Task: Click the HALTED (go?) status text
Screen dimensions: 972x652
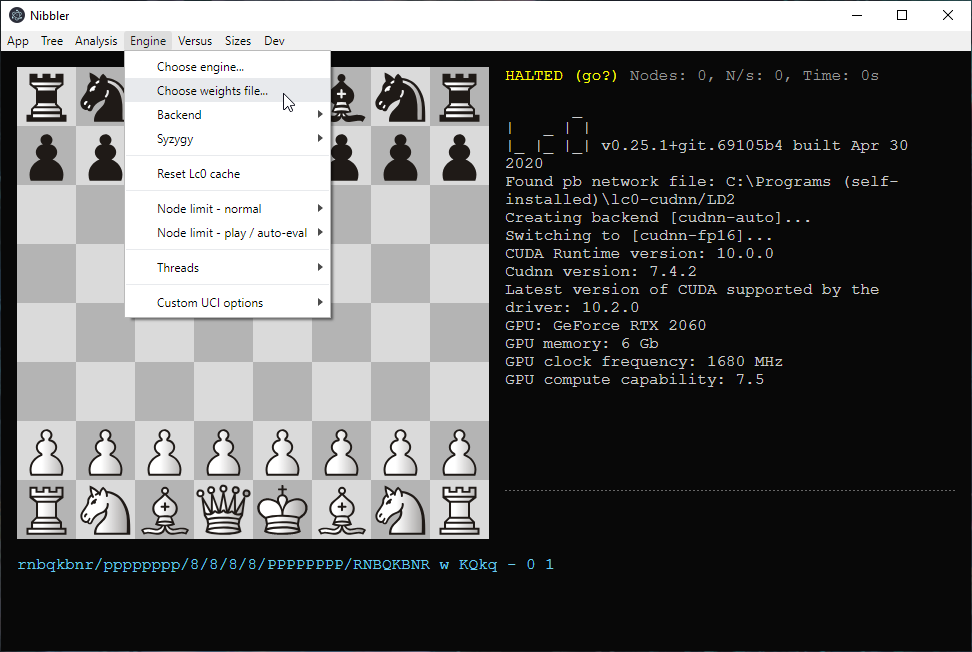Action: [x=561, y=76]
